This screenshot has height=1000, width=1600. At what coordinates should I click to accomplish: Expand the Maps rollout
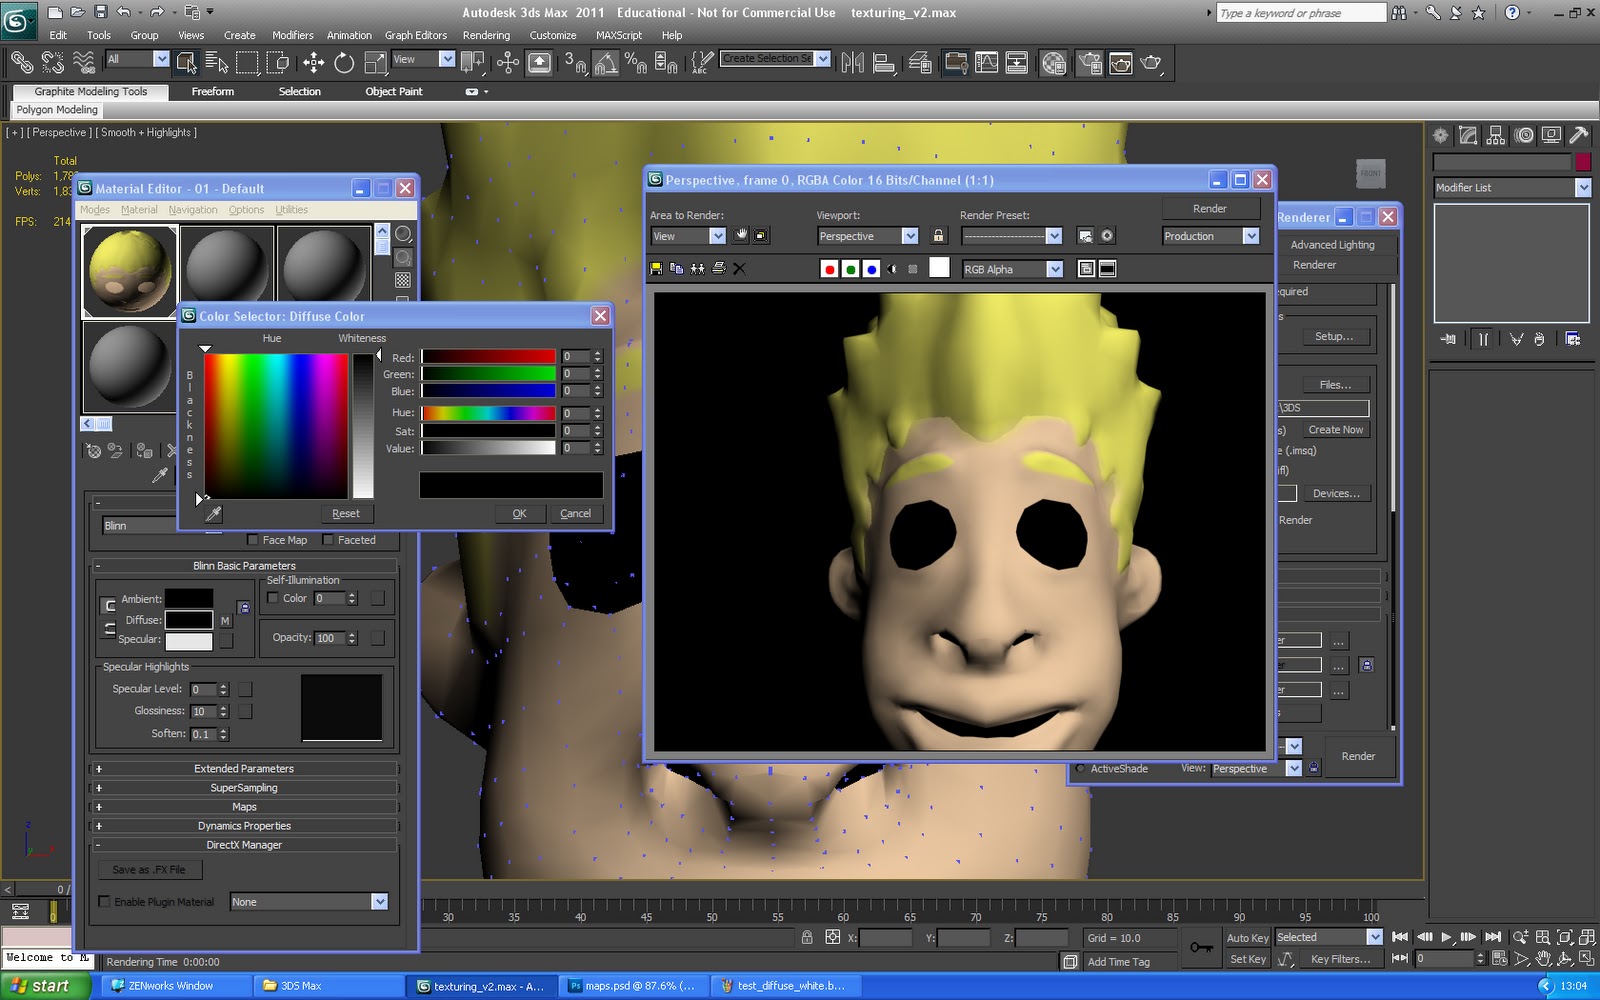pos(244,807)
